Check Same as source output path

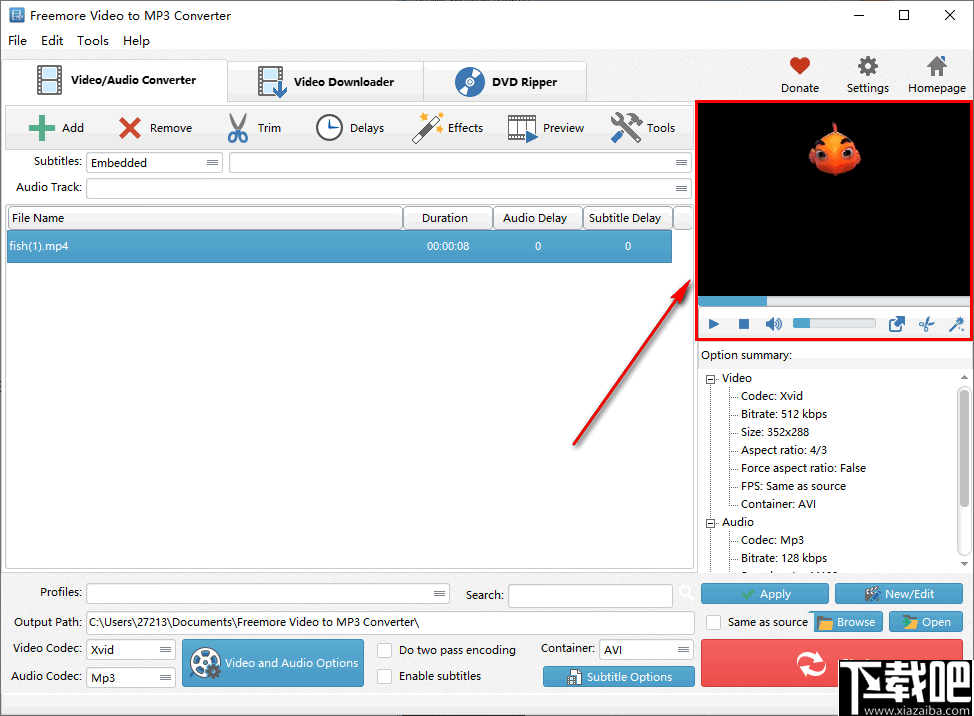tap(716, 621)
